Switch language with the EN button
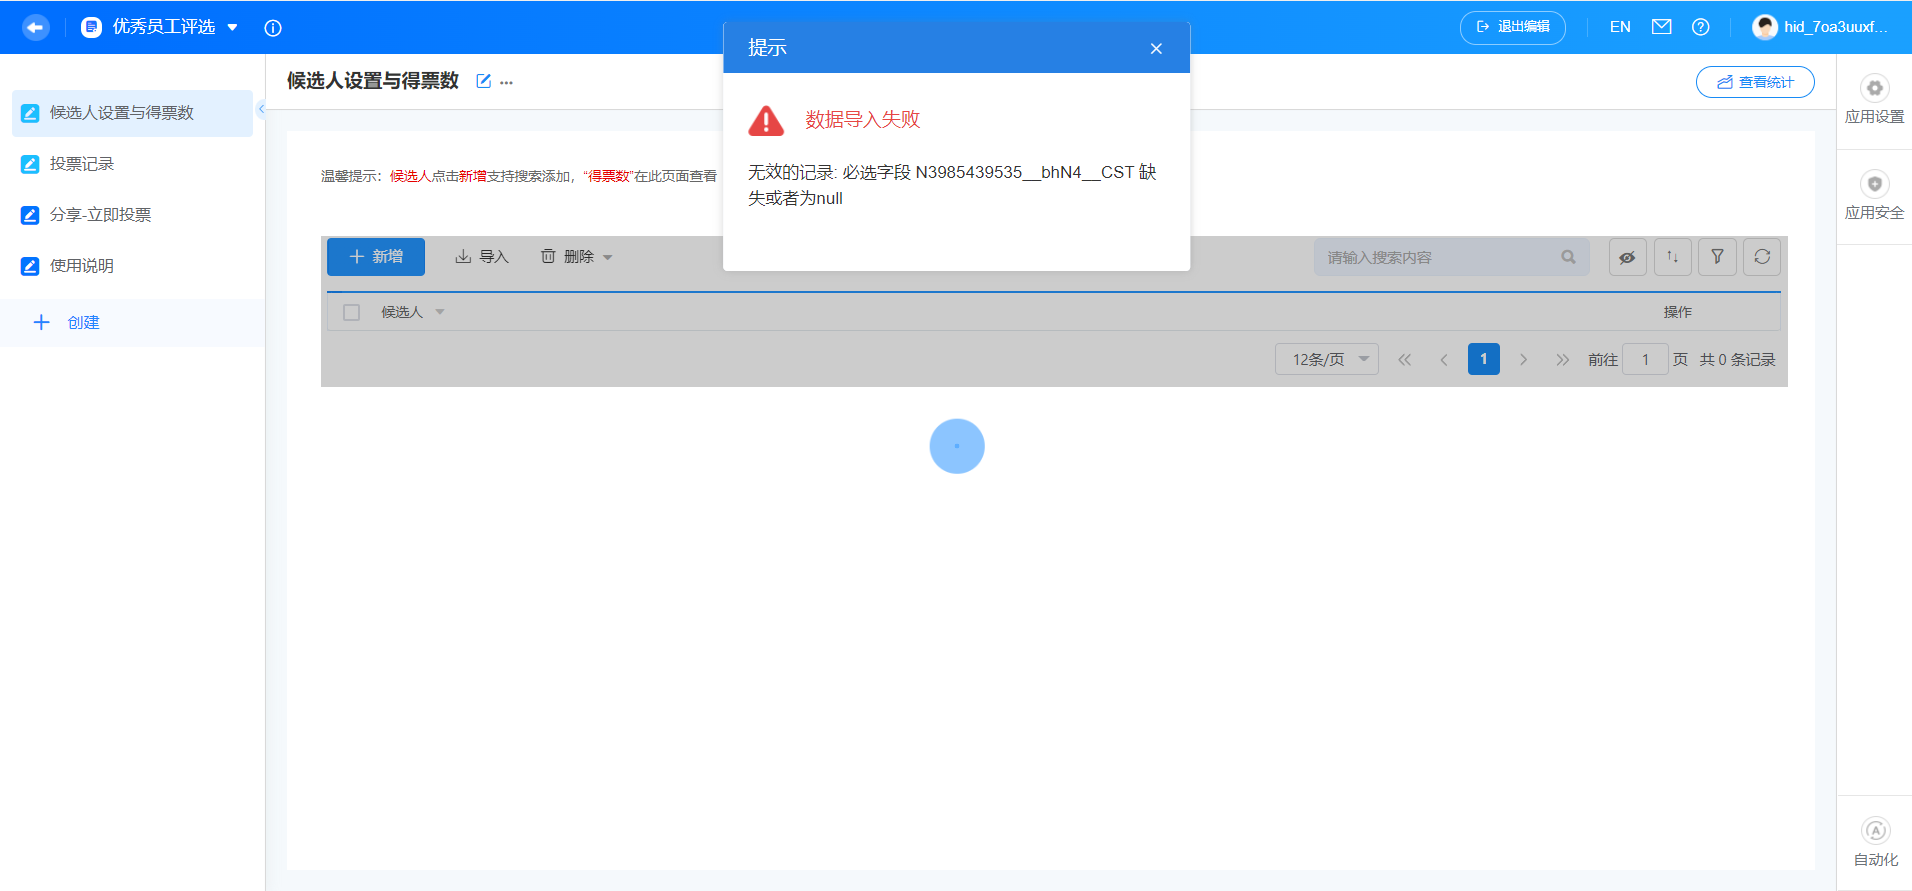This screenshot has height=891, width=1912. tap(1620, 27)
